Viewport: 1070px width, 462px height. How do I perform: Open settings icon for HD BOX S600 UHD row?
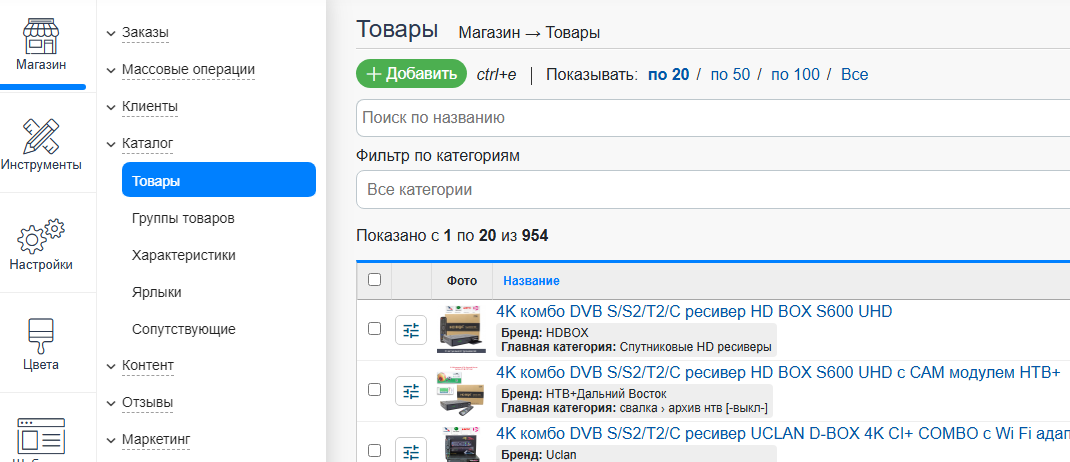[x=411, y=331]
